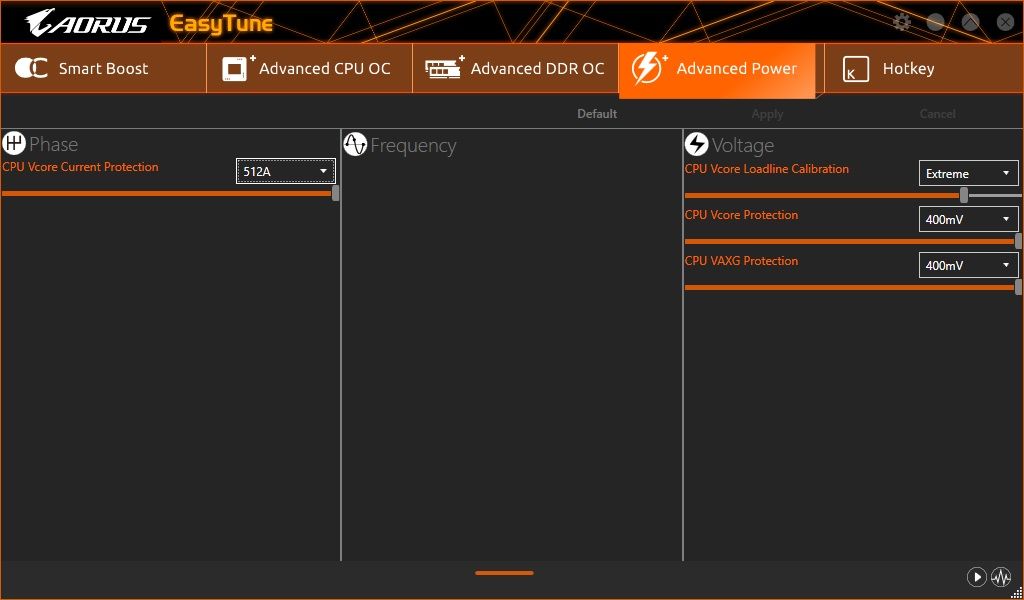Click the Hotkey K icon
The width and height of the screenshot is (1024, 600).
pos(856,69)
